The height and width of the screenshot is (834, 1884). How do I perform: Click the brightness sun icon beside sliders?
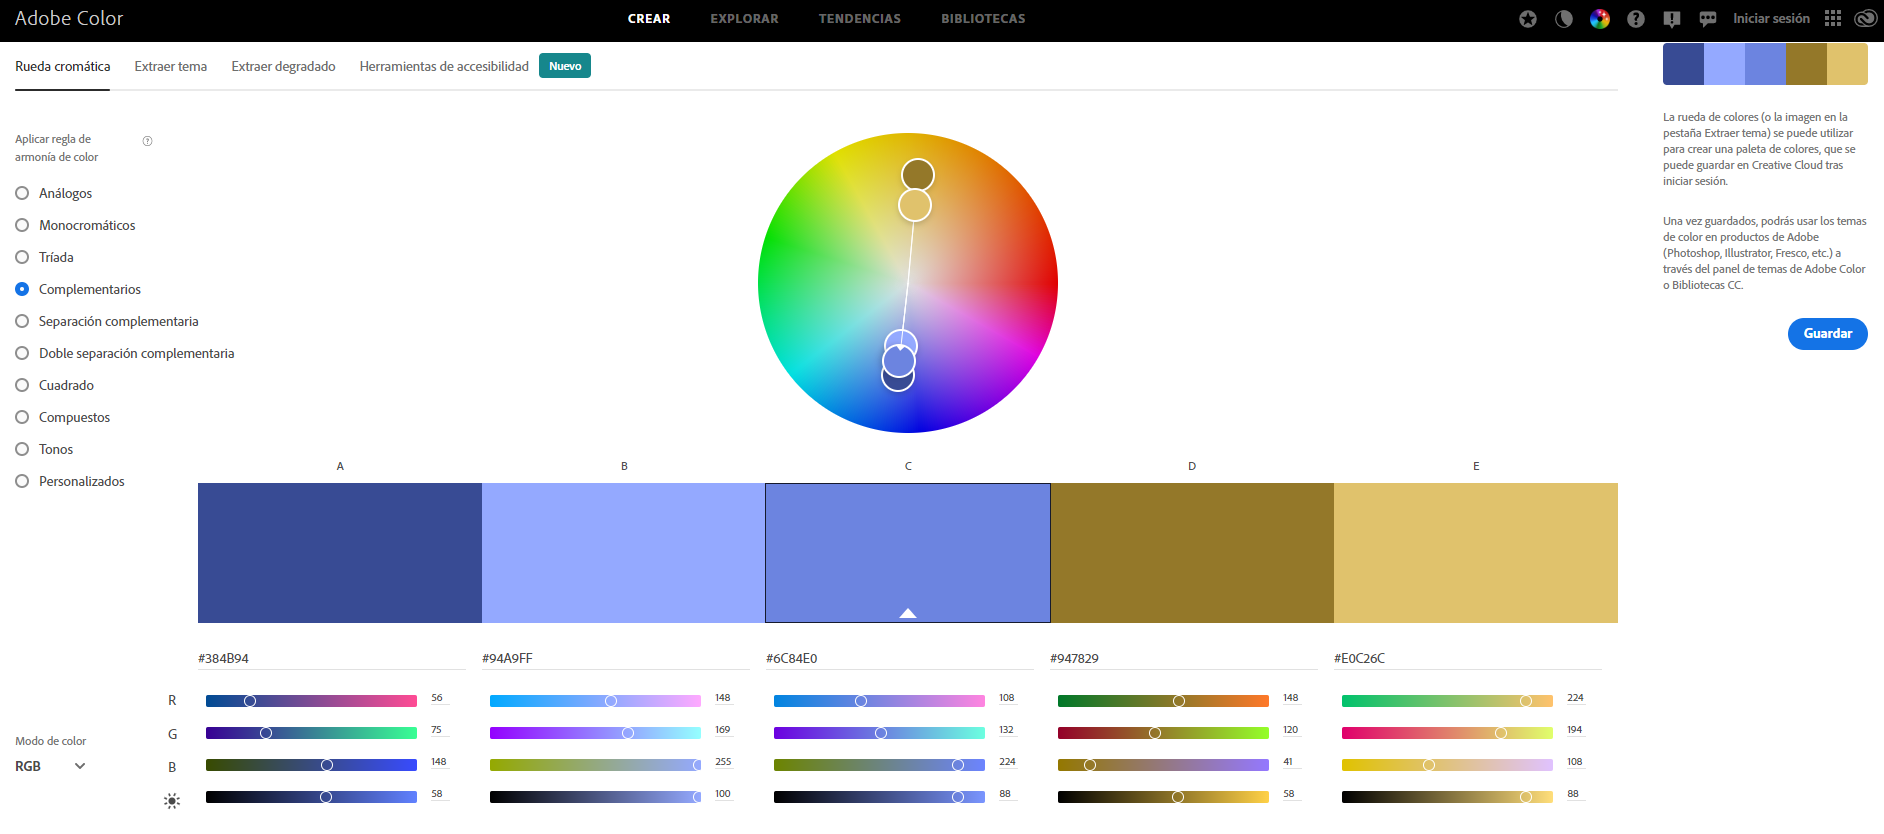click(x=172, y=800)
